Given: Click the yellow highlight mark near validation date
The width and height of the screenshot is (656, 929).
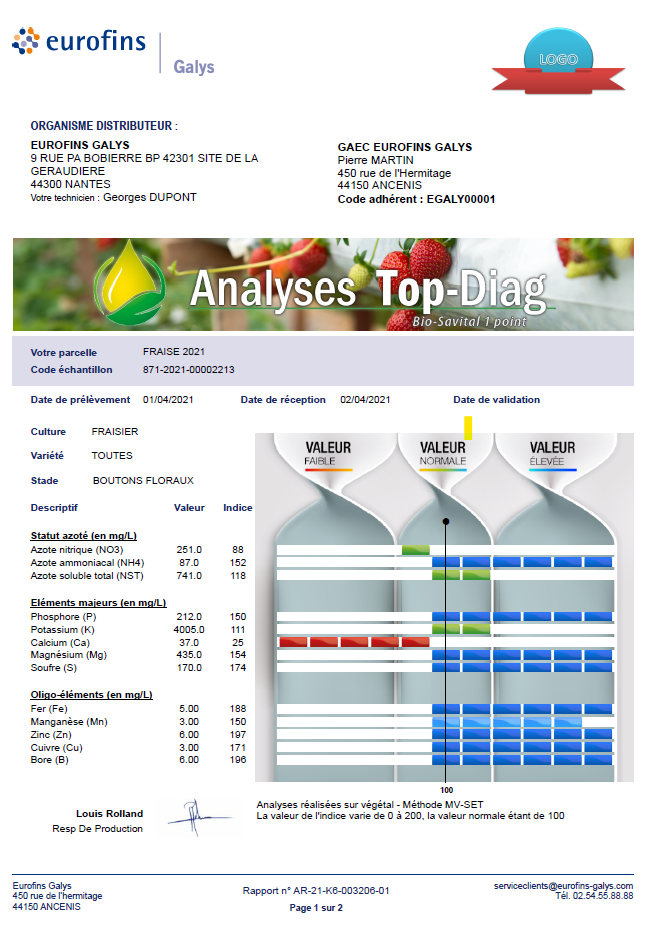Looking at the screenshot, I should pyautogui.click(x=468, y=428).
